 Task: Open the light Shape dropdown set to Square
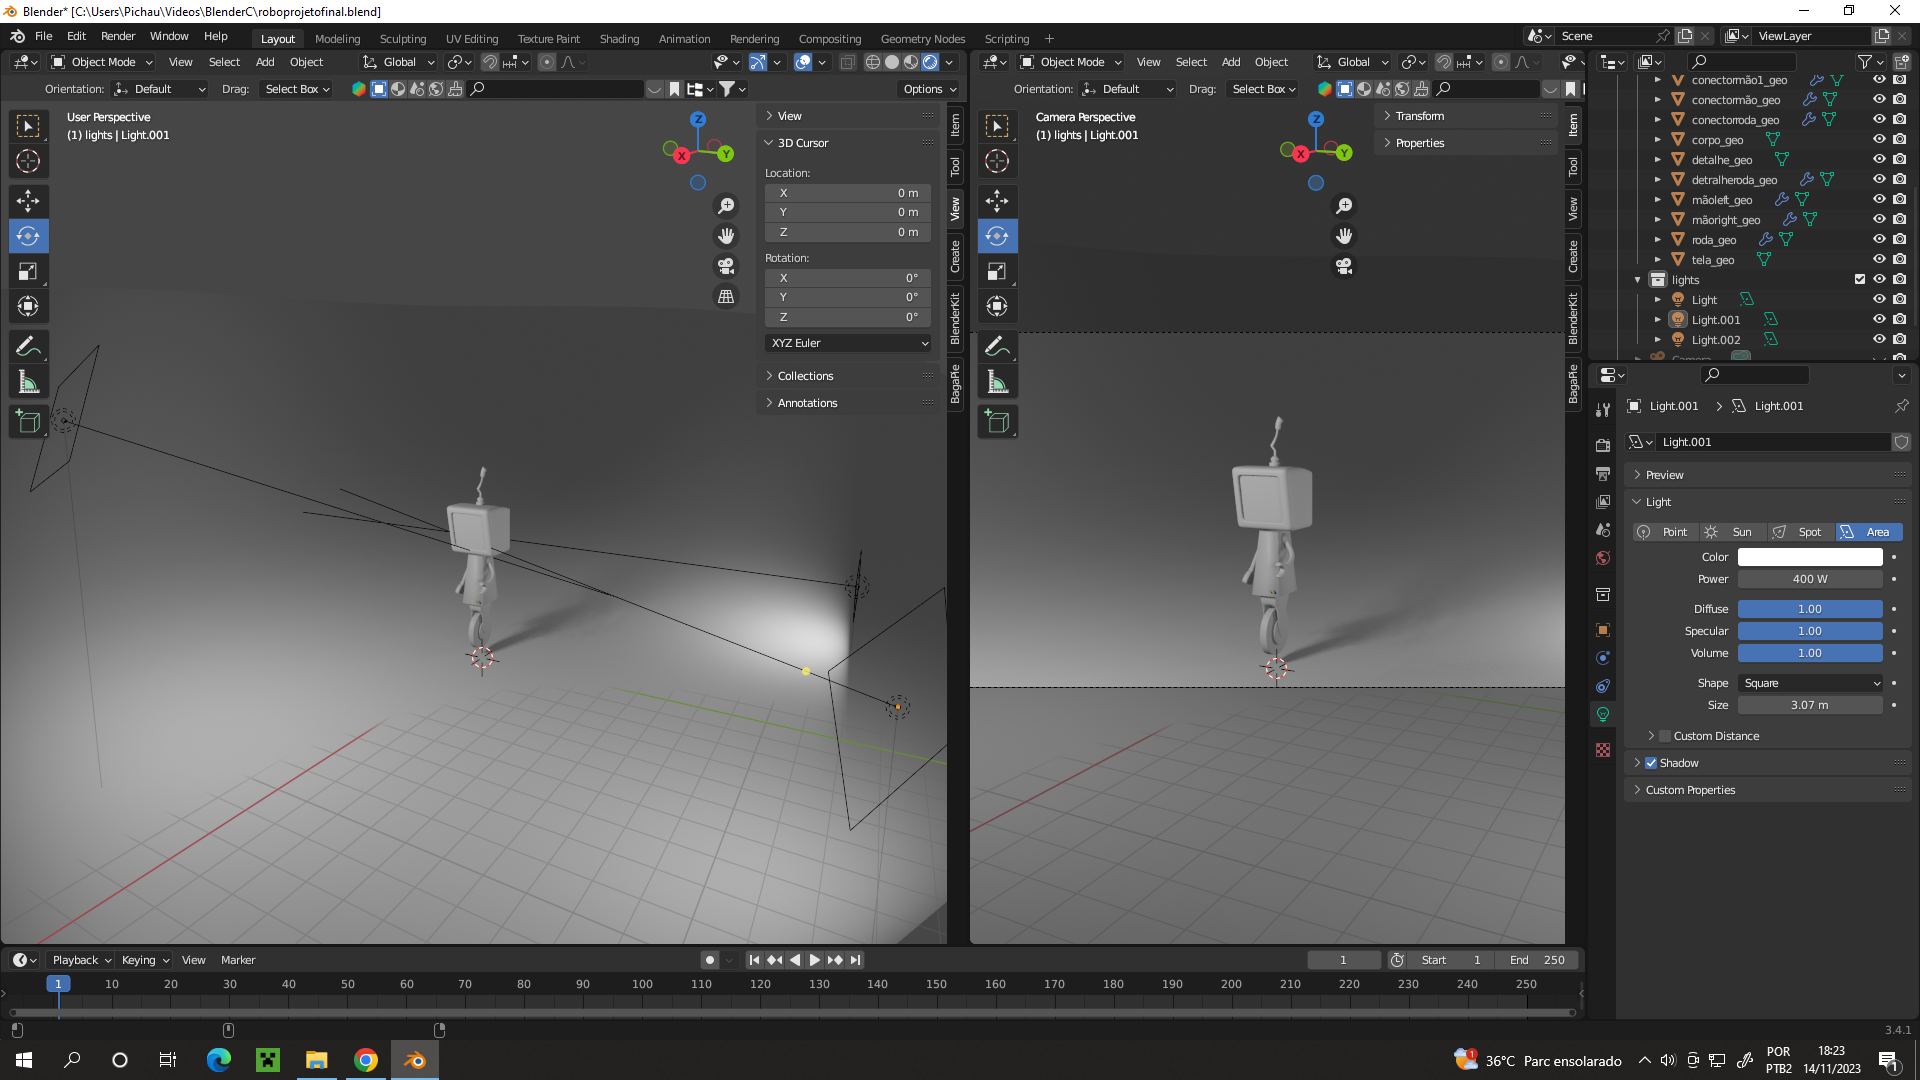pyautogui.click(x=1810, y=683)
